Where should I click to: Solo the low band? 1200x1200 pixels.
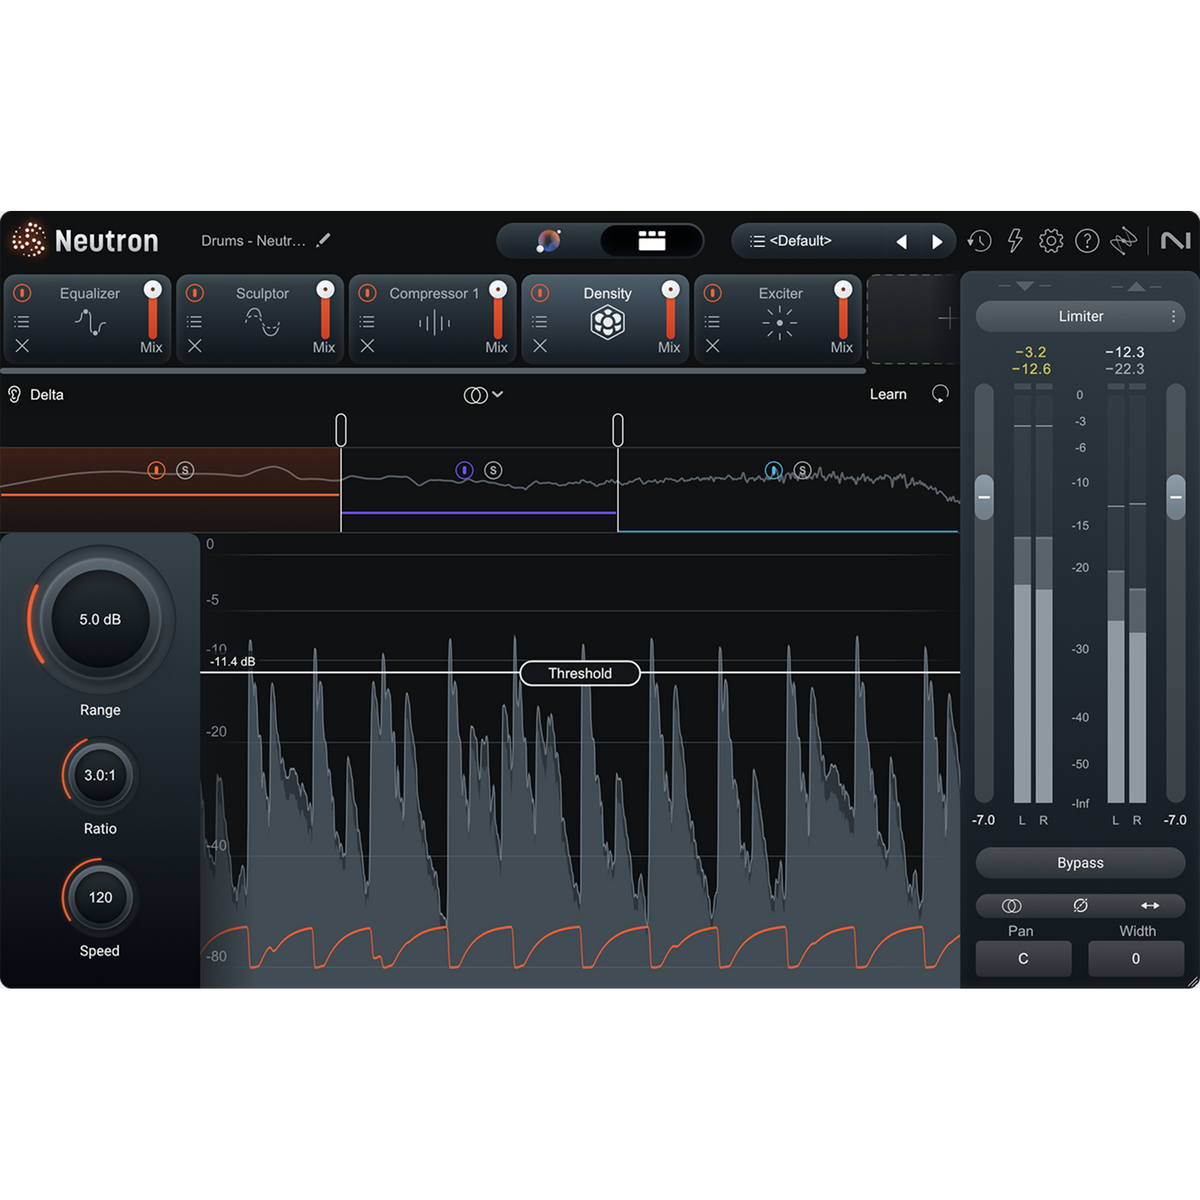click(185, 470)
